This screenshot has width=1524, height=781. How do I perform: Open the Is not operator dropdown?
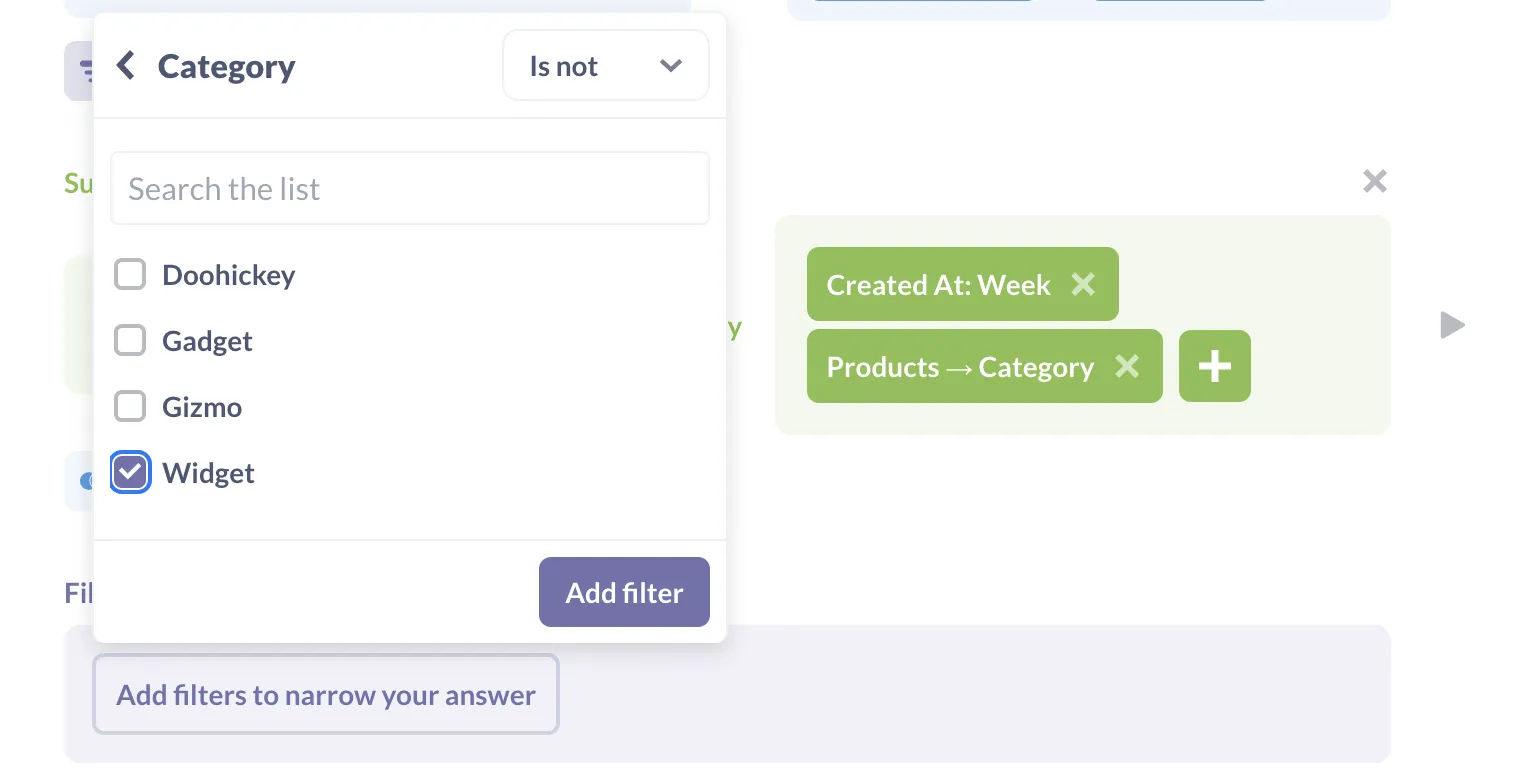click(x=605, y=65)
